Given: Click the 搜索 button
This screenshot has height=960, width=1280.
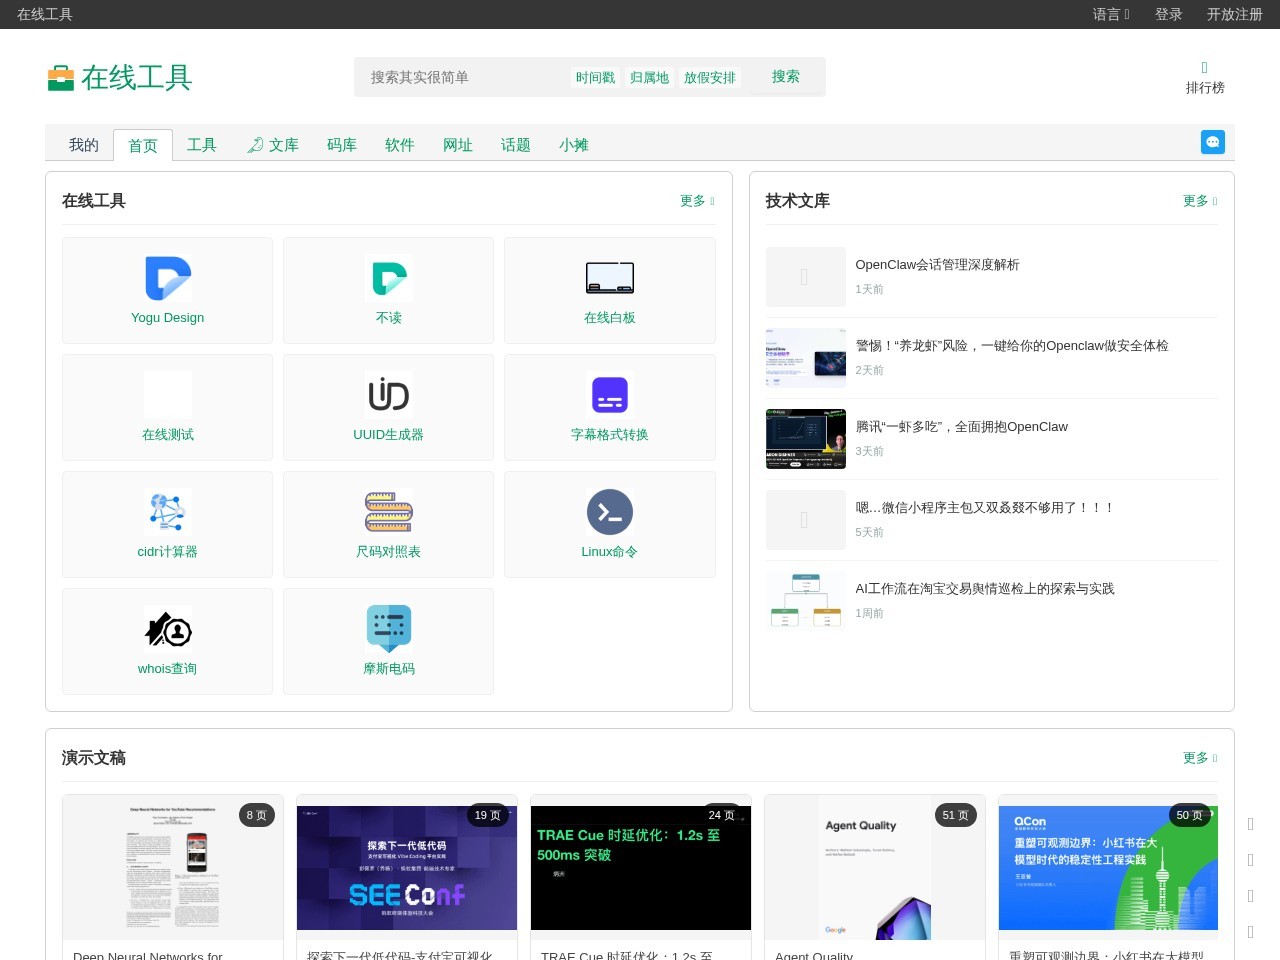Looking at the screenshot, I should [786, 76].
